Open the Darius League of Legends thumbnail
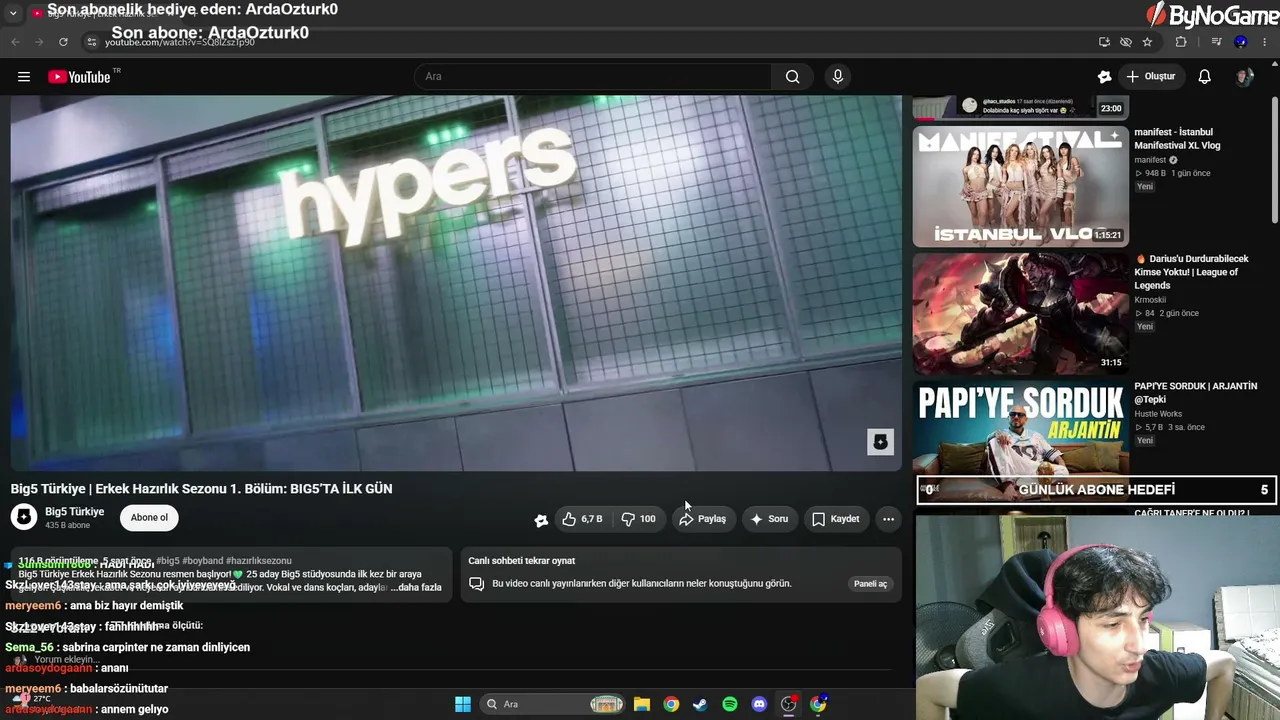Viewport: 1280px width, 720px height. (x=1020, y=313)
